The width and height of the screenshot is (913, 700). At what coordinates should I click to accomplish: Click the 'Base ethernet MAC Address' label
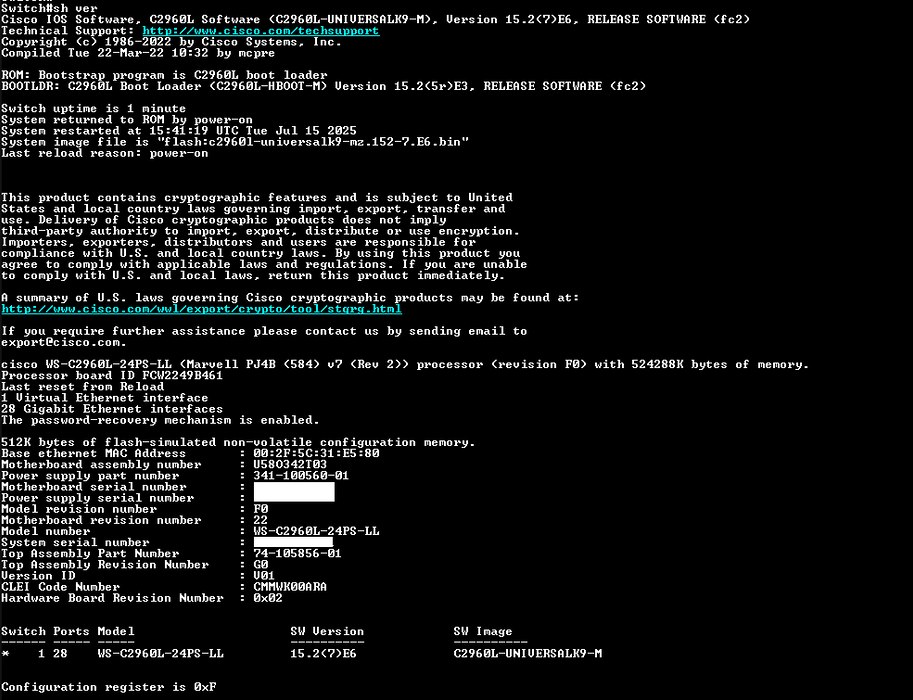click(94, 453)
